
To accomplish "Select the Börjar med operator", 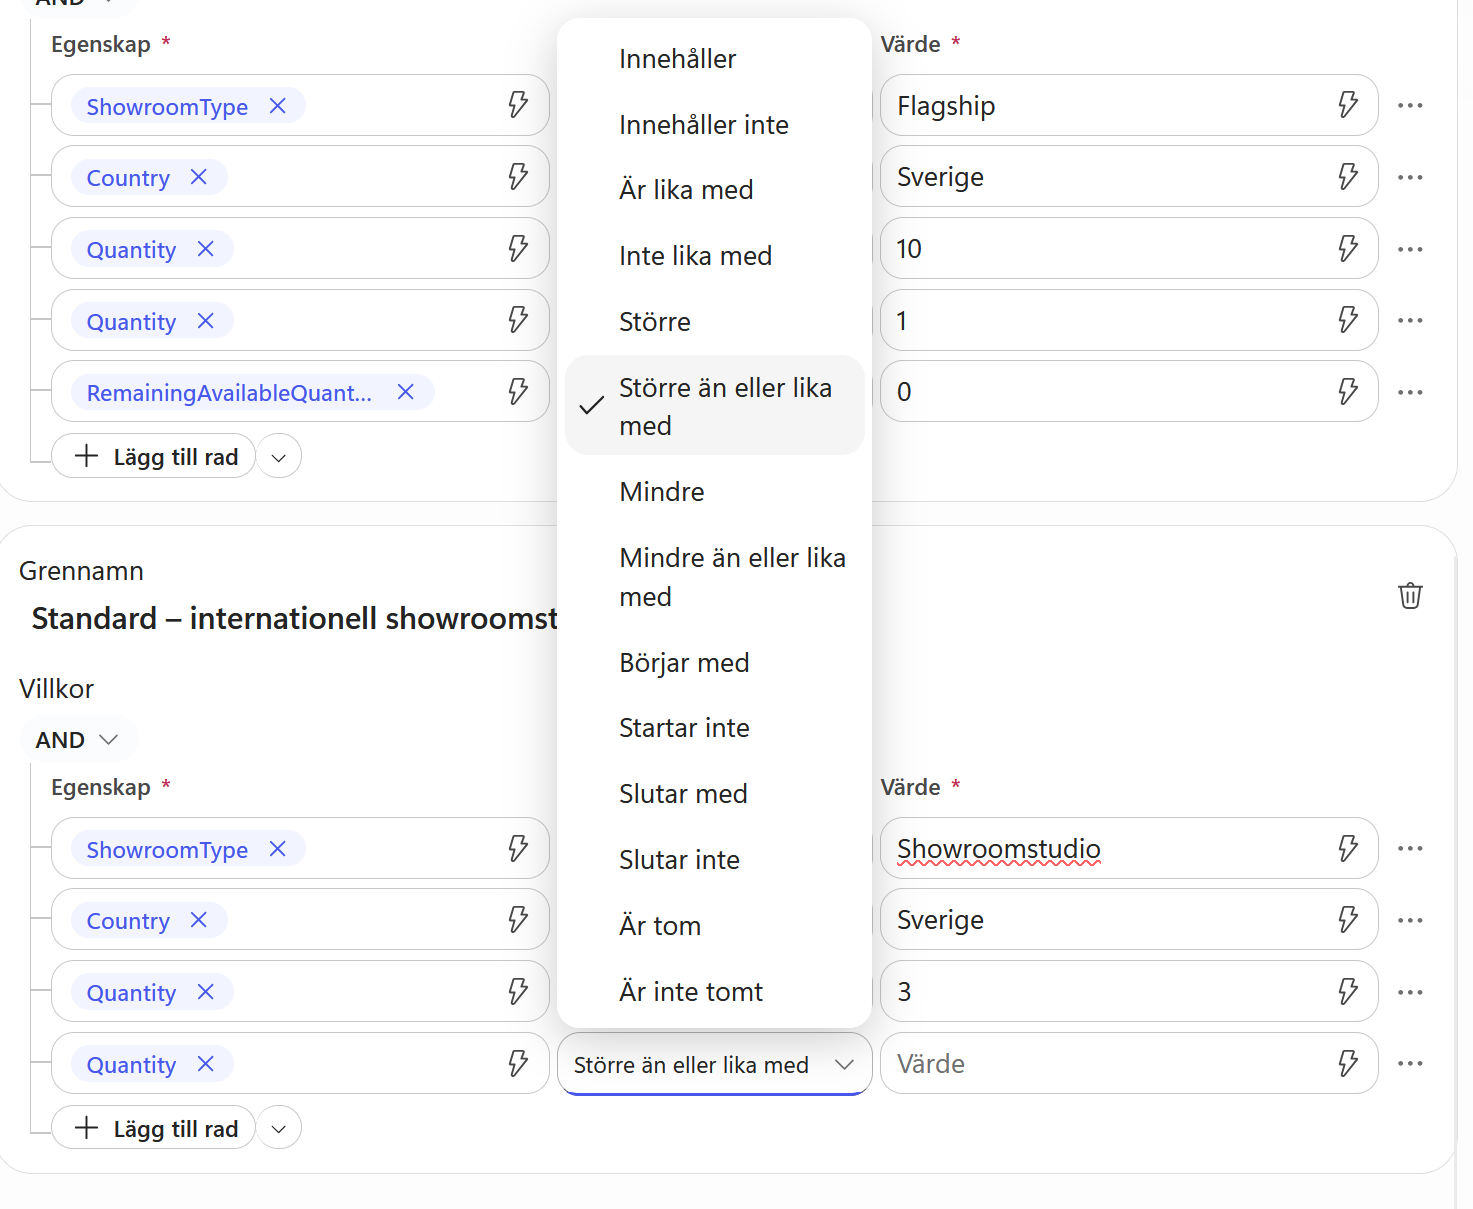I will 715,663.
